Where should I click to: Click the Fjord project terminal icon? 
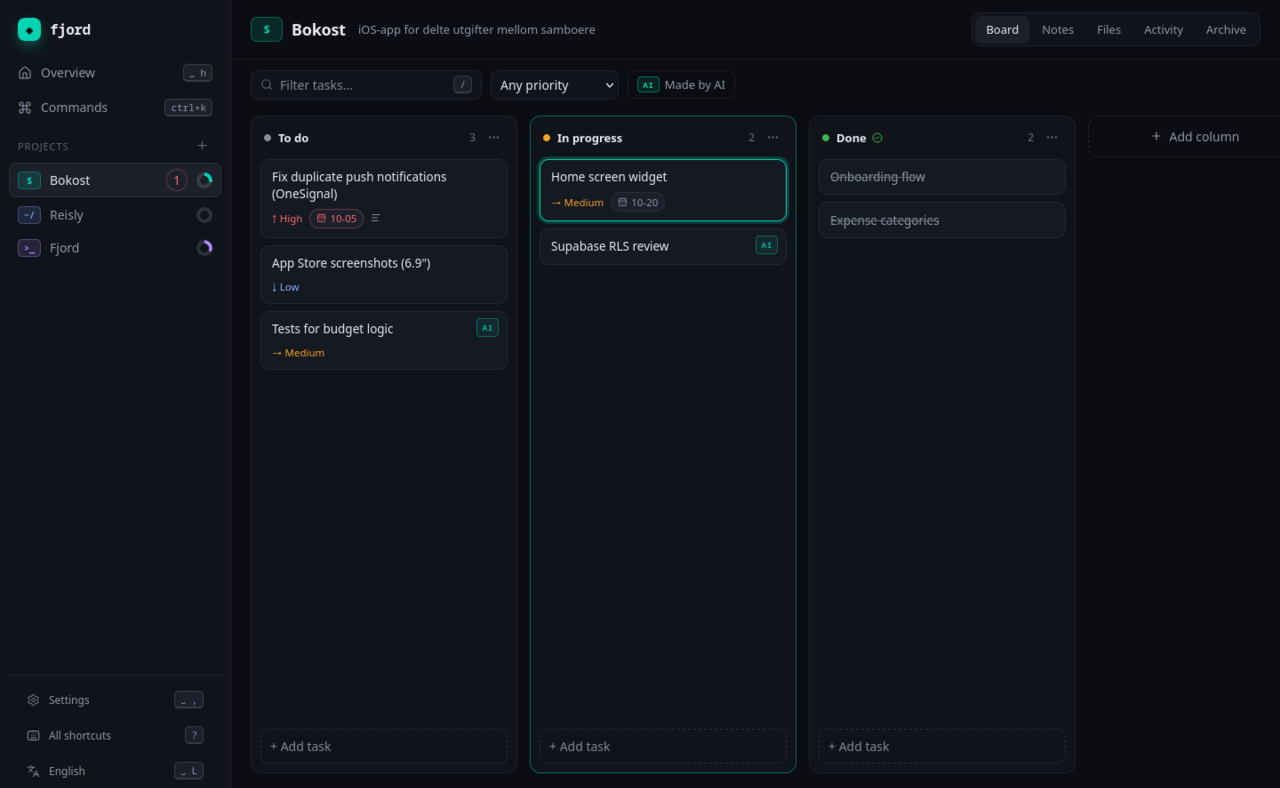[x=29, y=248]
